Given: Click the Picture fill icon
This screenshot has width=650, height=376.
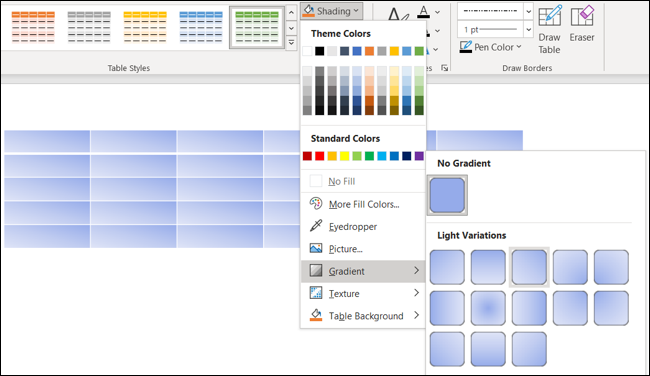Looking at the screenshot, I should 316,248.
